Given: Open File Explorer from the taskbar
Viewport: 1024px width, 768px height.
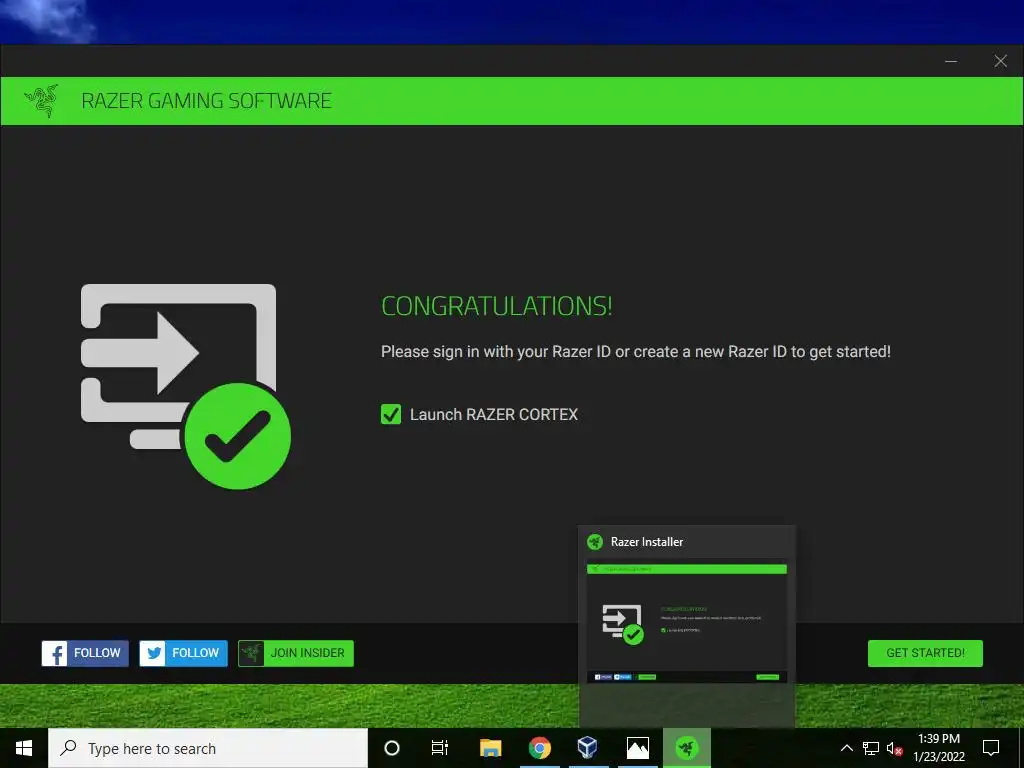Looking at the screenshot, I should 490,748.
